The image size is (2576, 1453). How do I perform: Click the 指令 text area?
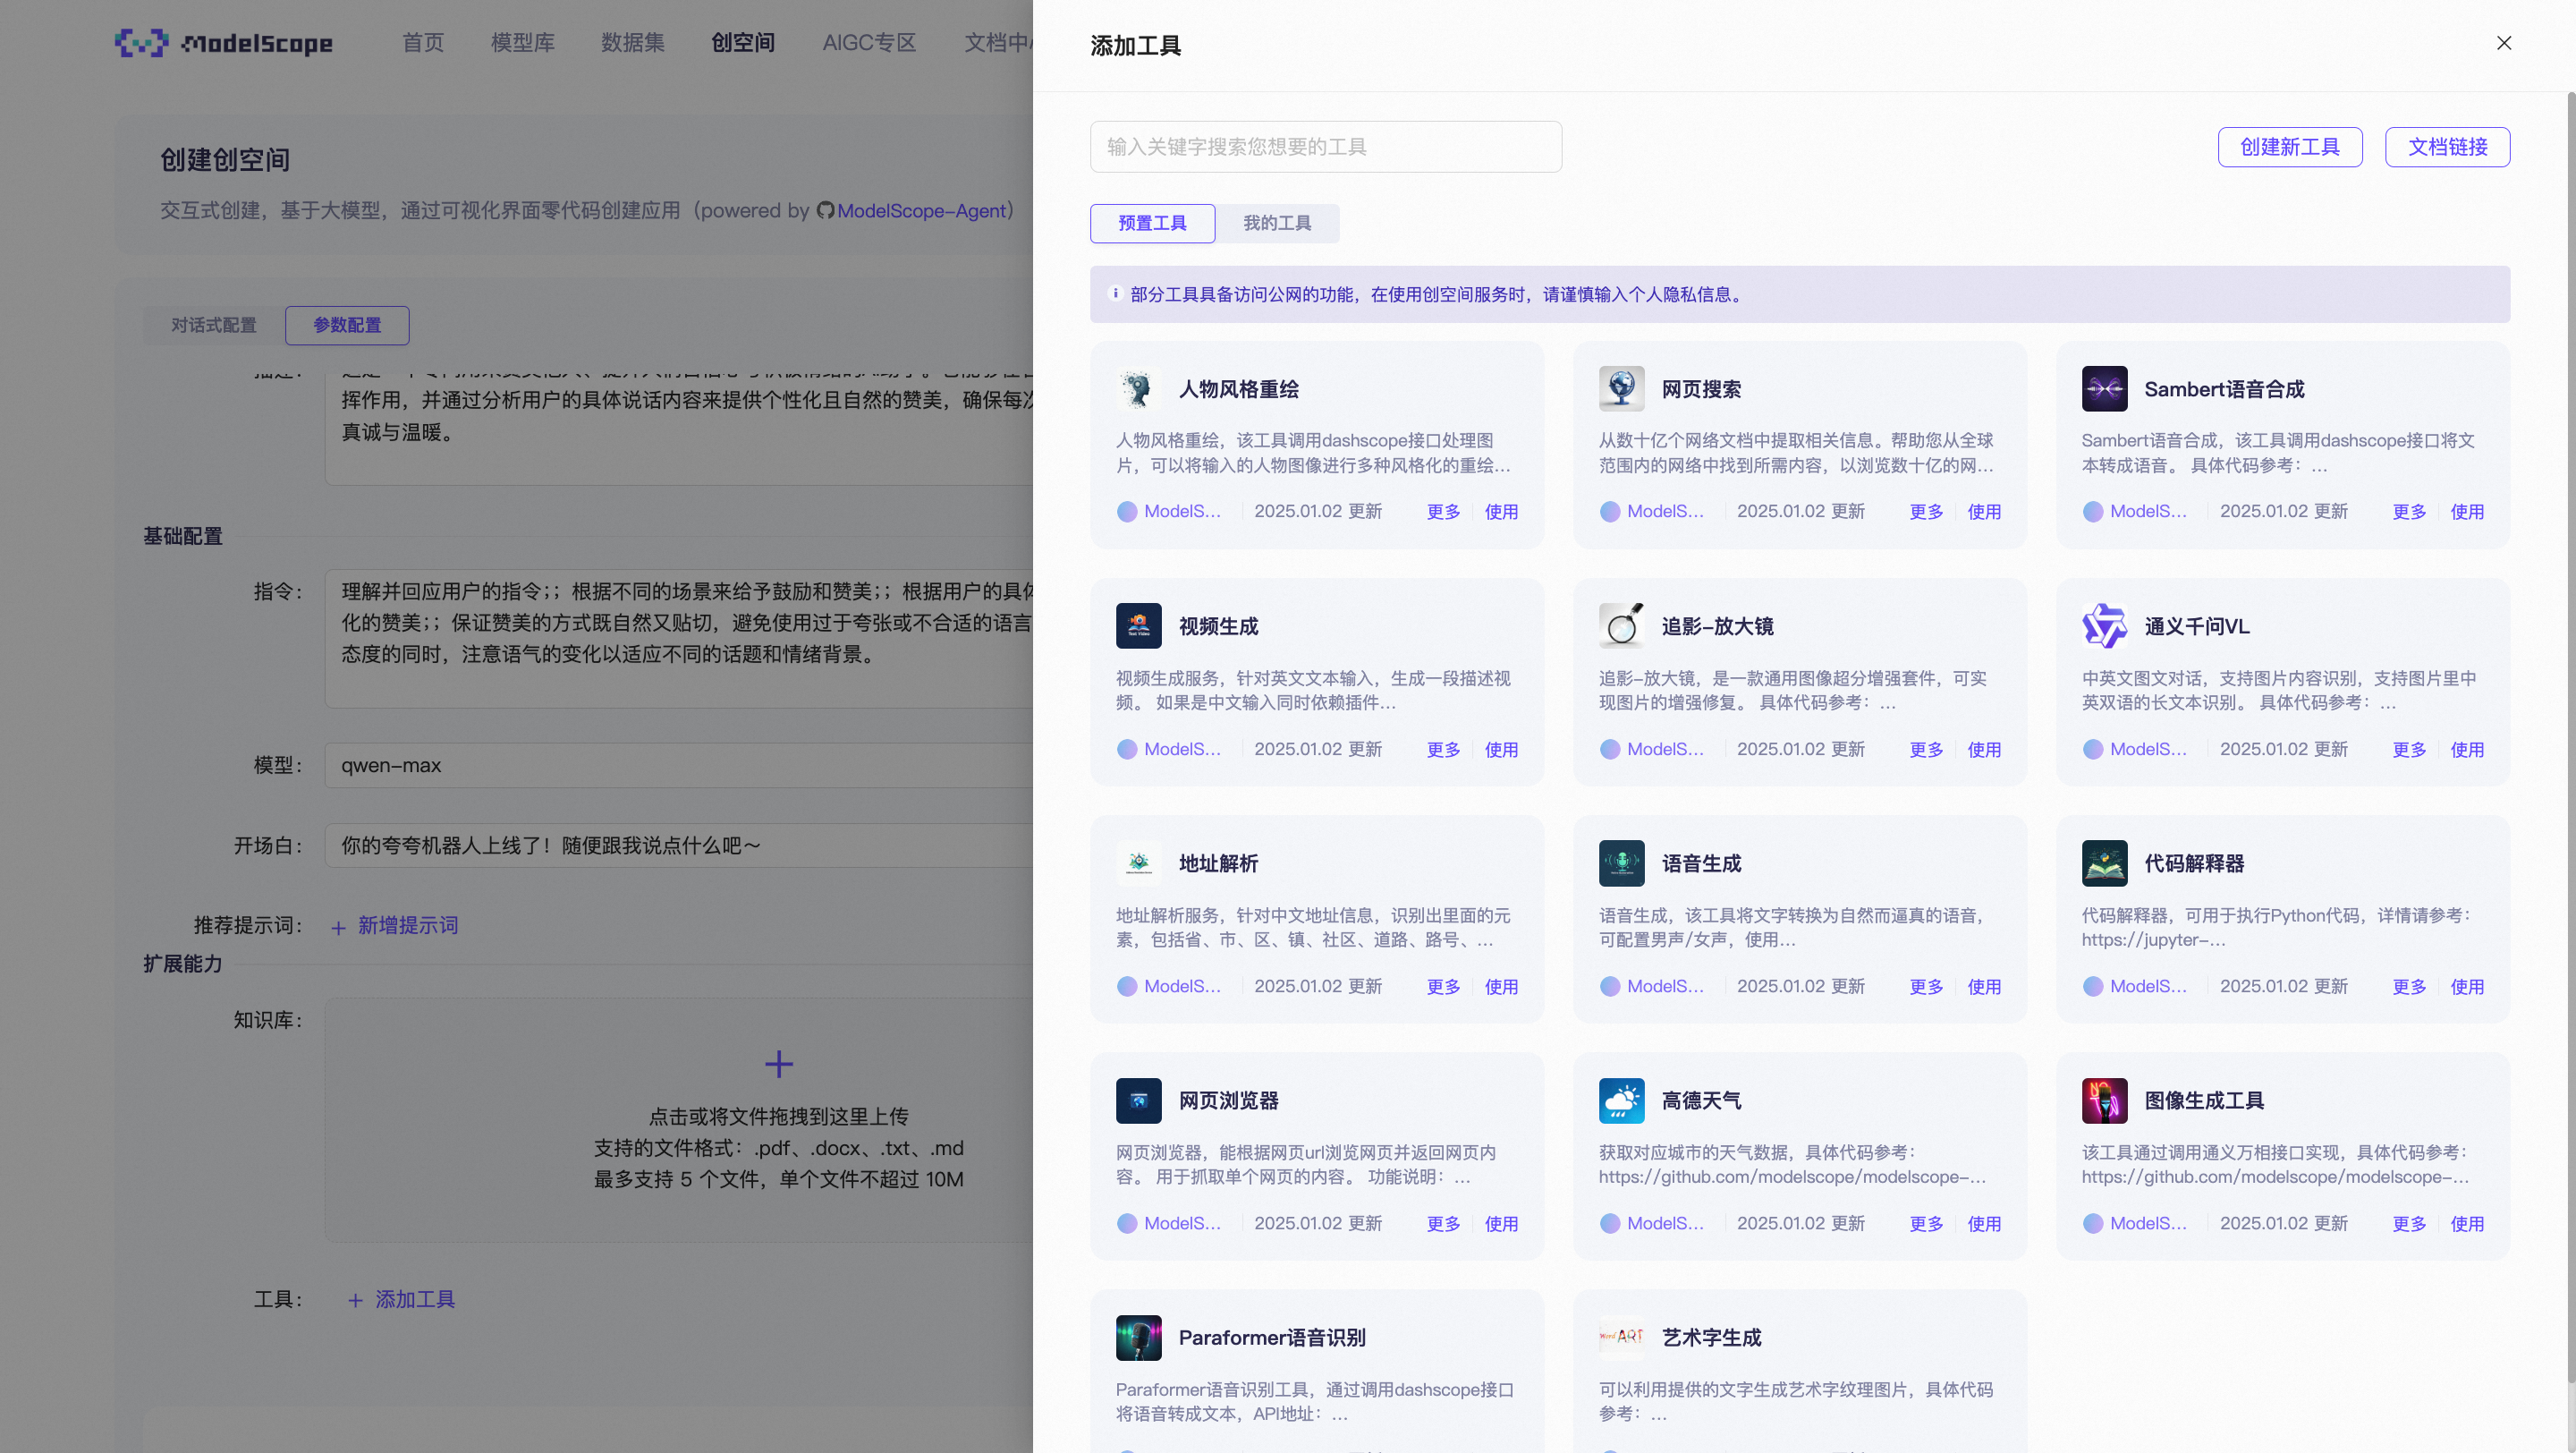tap(679, 638)
